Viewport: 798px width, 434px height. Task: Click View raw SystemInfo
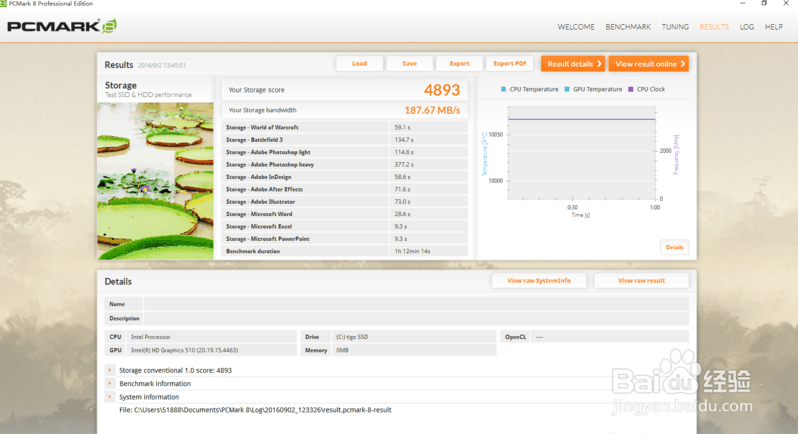click(539, 280)
